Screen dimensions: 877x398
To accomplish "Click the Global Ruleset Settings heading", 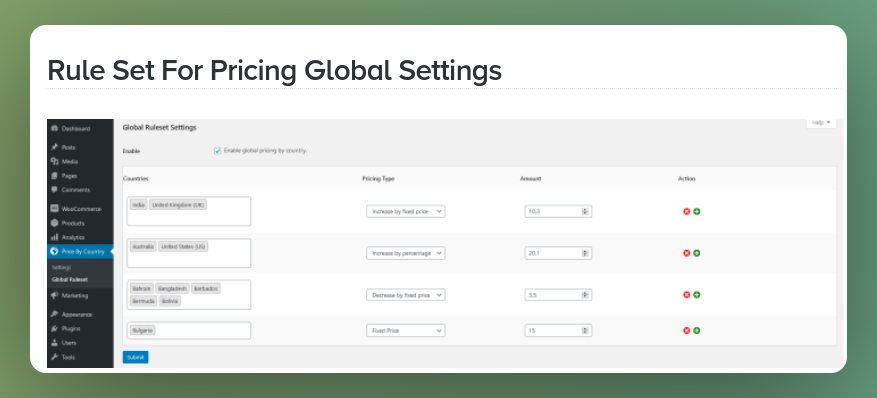I will pos(159,127).
